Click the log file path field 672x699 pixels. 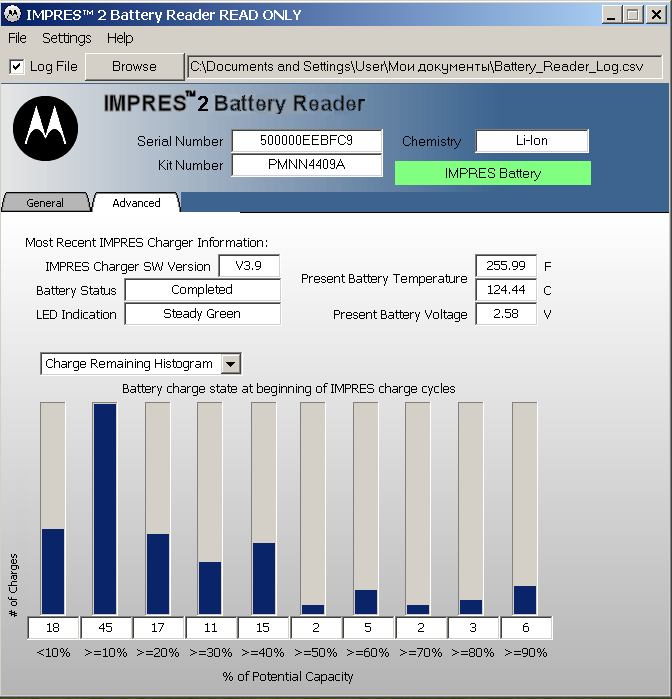[x=425, y=67]
